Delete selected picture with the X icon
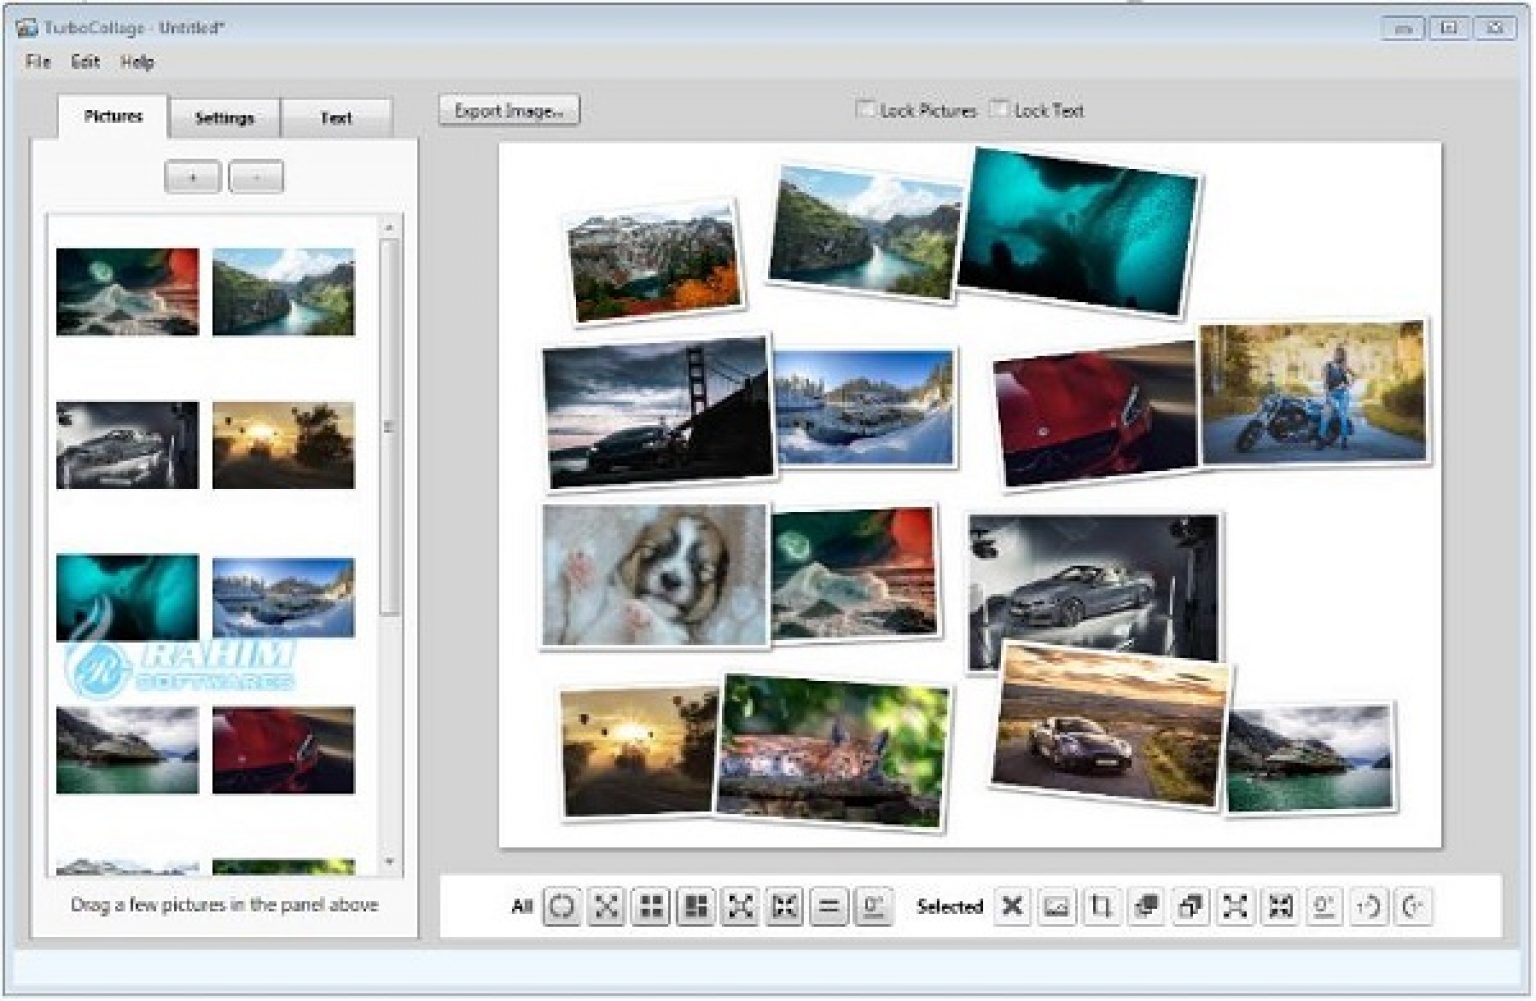Image resolution: width=1536 pixels, height=1001 pixels. [1012, 907]
